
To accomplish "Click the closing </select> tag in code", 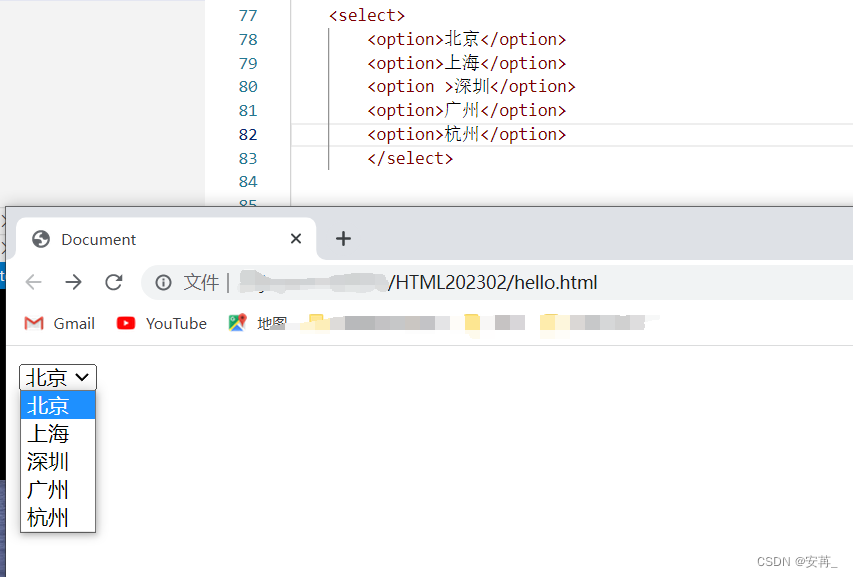I will (x=410, y=158).
